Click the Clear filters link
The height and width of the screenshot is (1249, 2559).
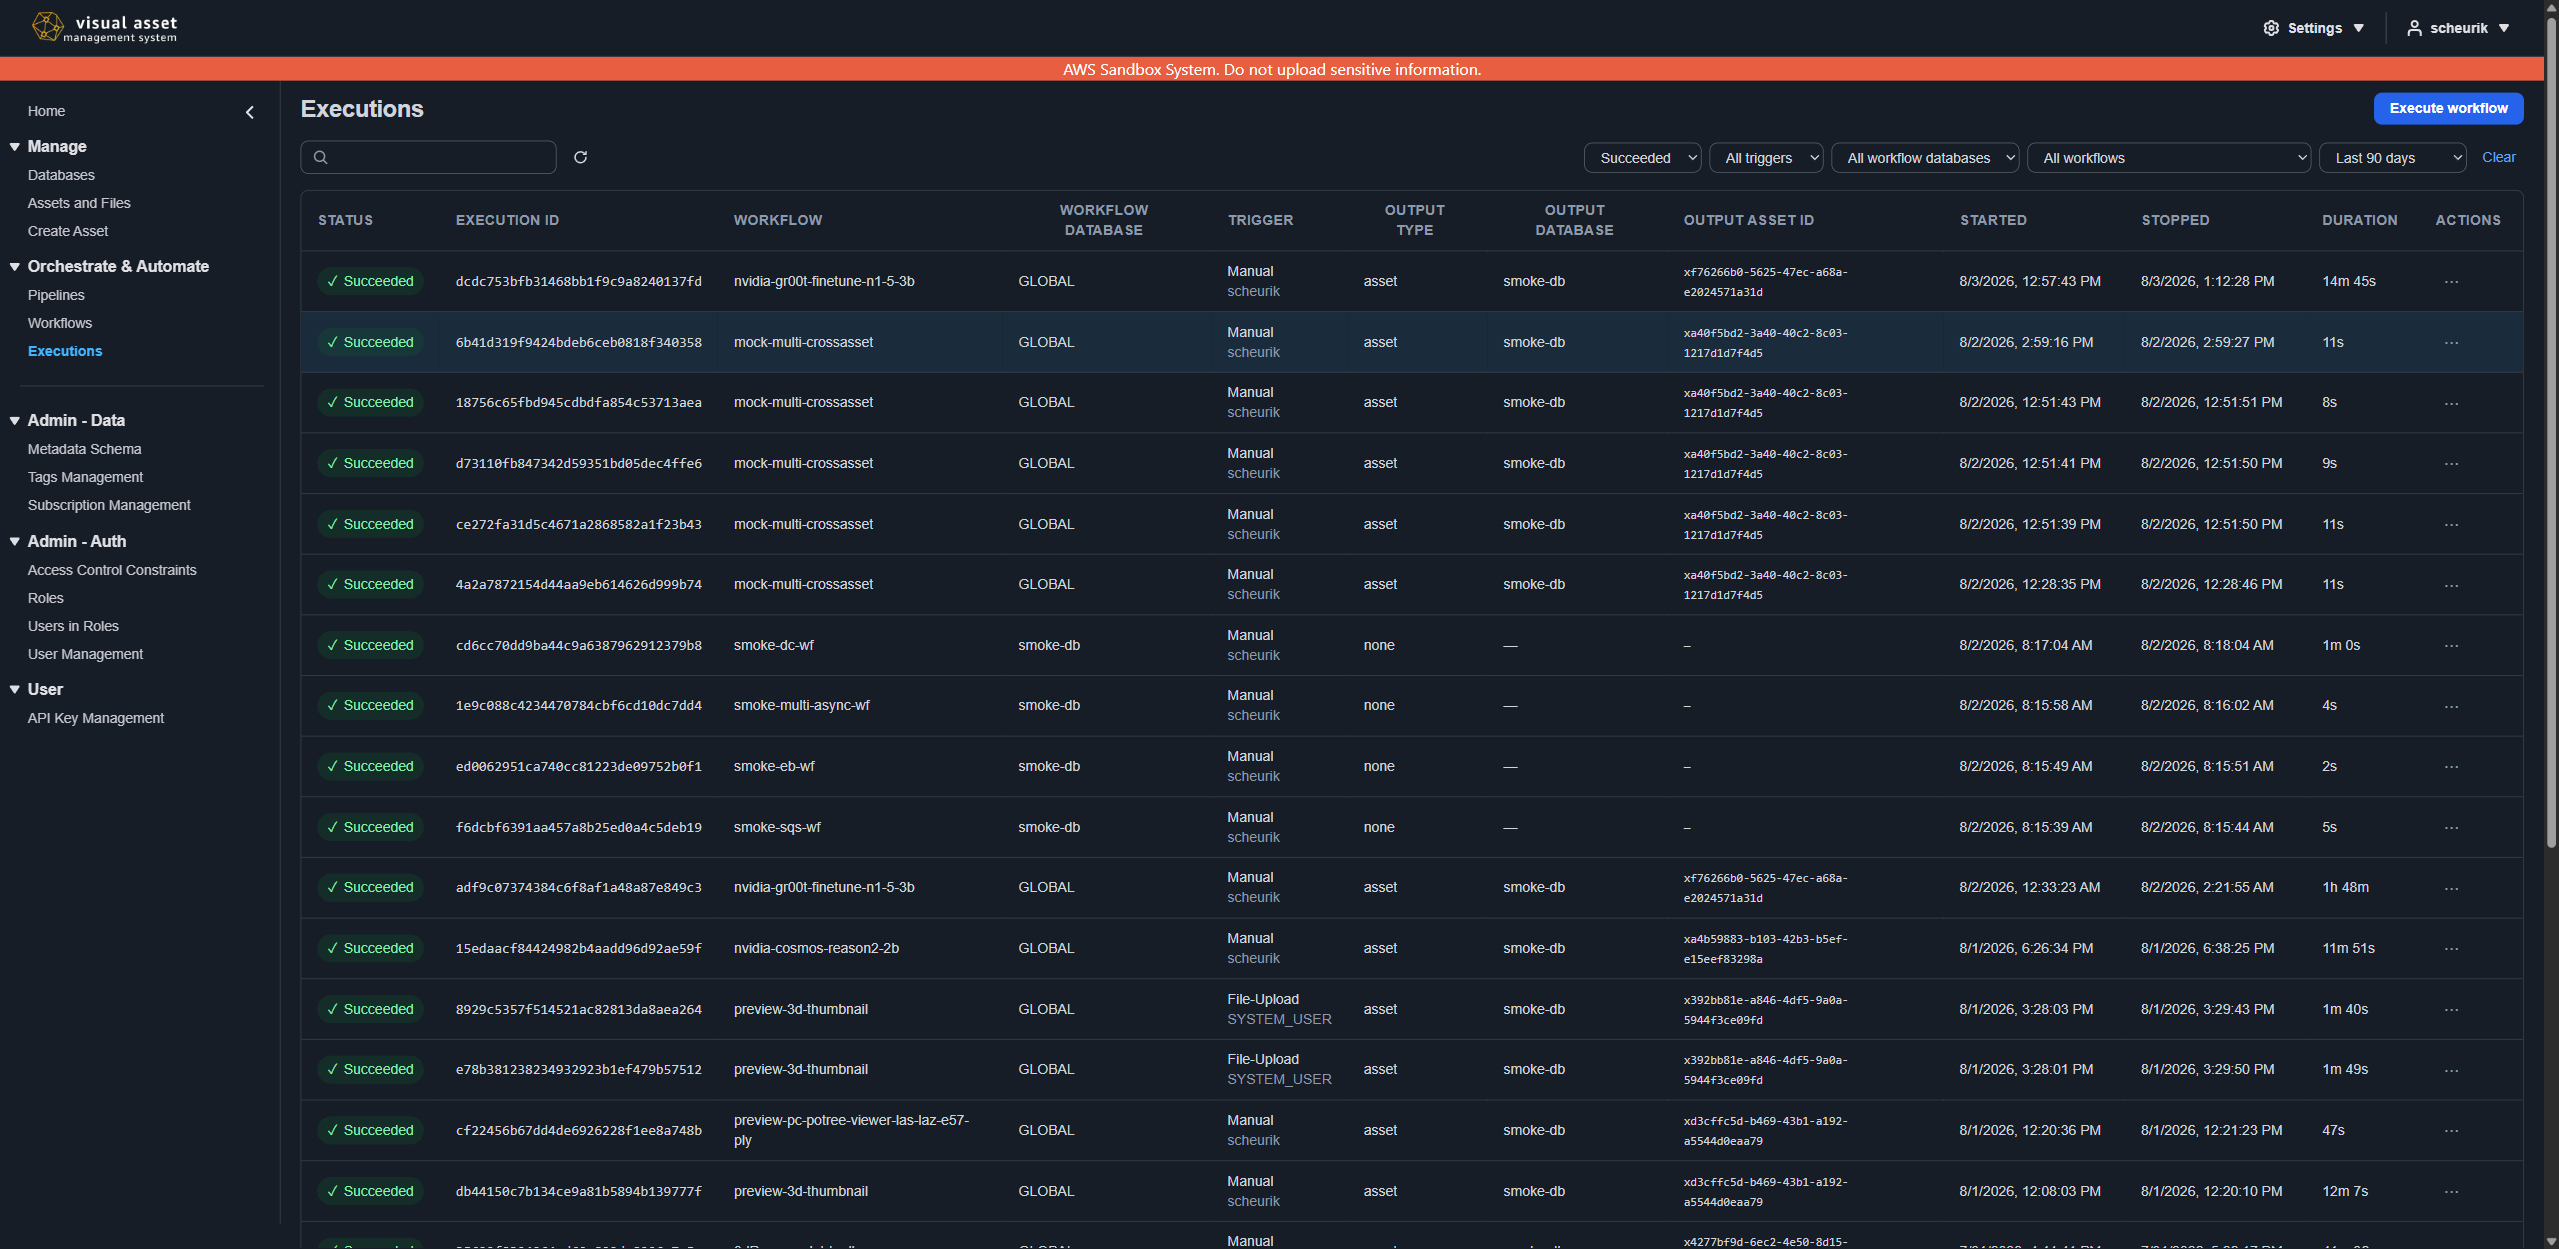coord(2498,157)
